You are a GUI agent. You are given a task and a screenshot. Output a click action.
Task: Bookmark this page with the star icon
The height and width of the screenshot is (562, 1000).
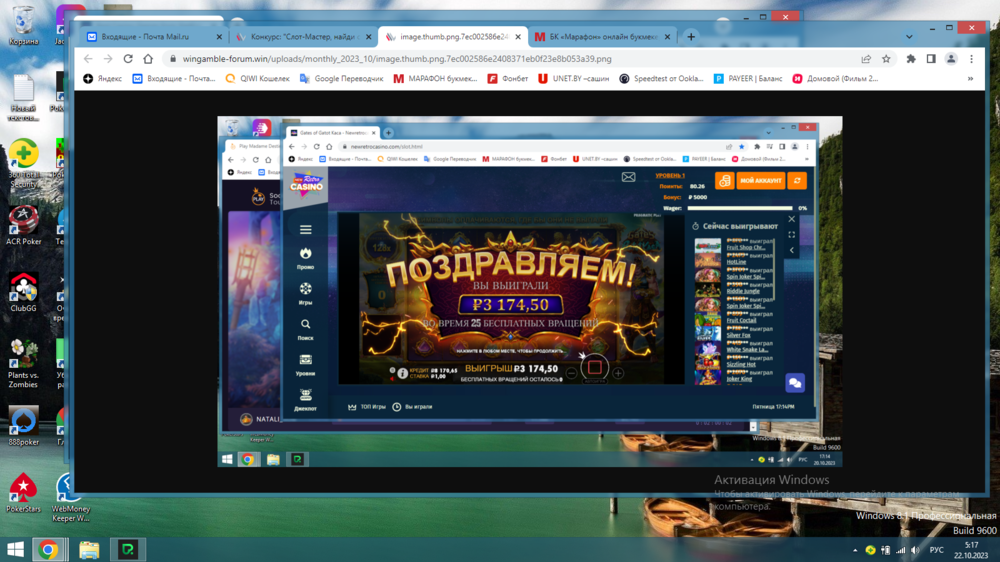(x=886, y=59)
